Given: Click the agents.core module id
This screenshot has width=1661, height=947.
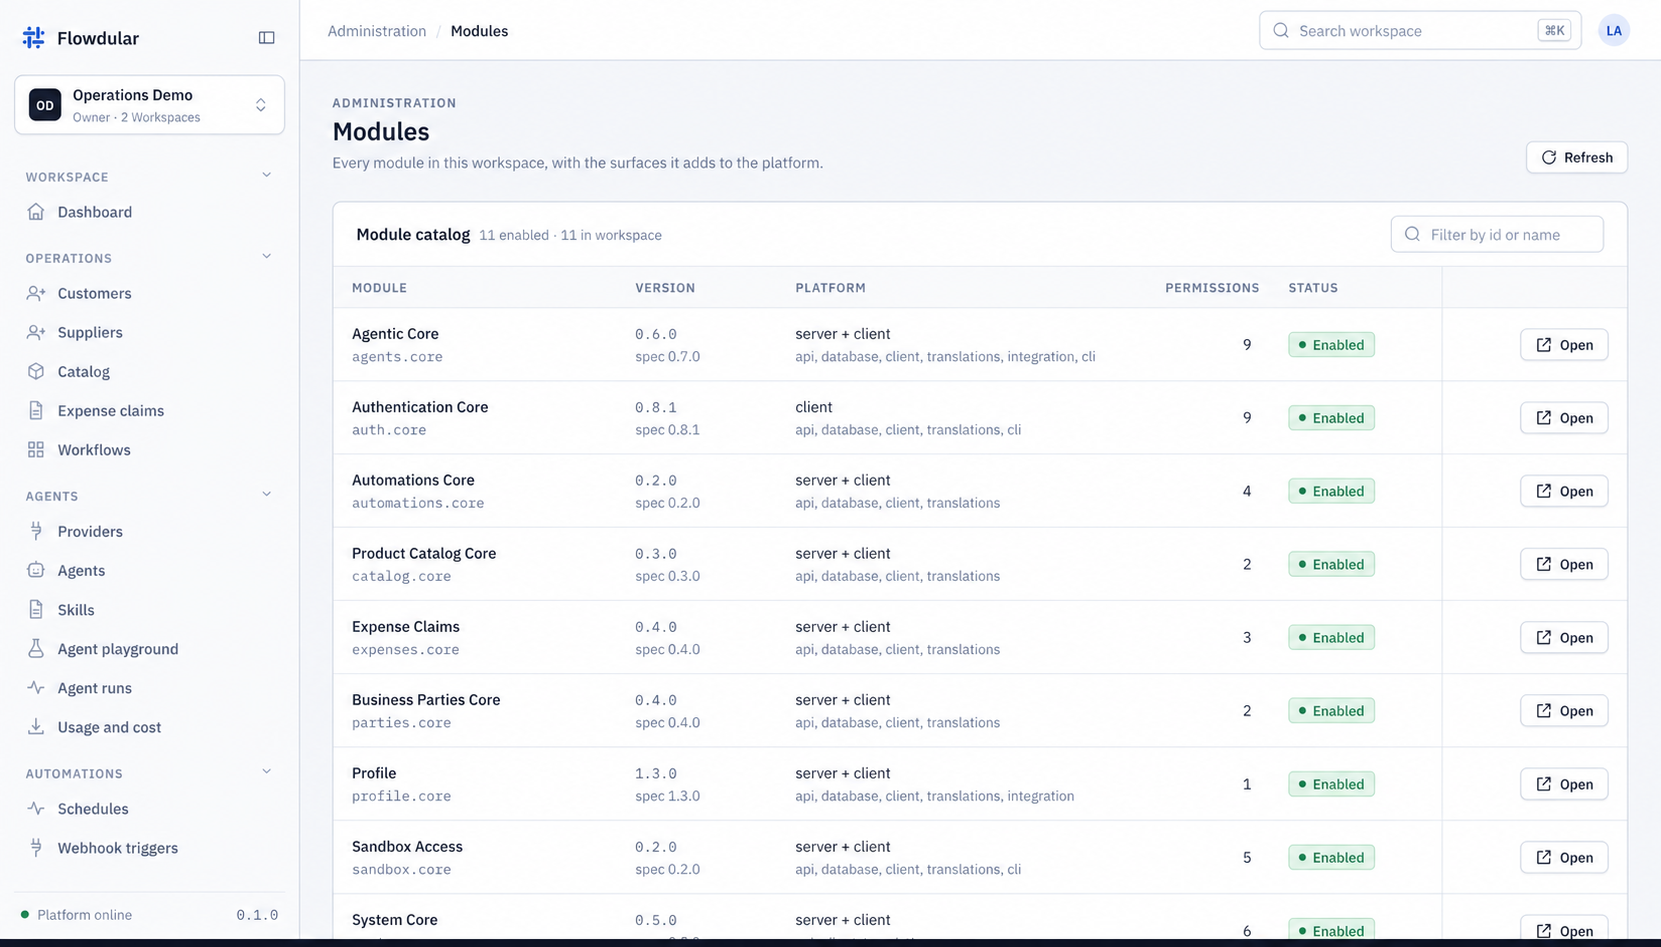Looking at the screenshot, I should click(397, 357).
